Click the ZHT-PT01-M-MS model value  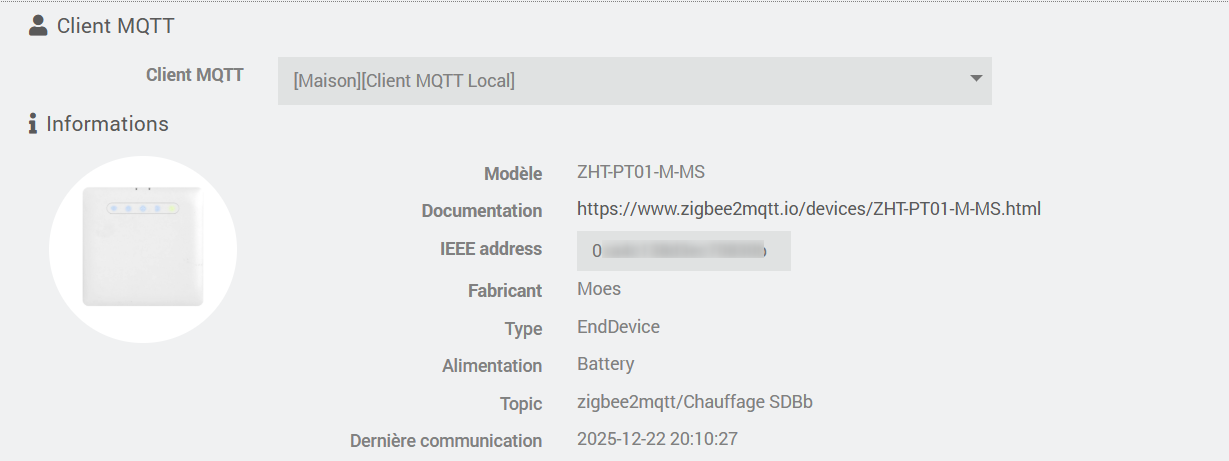click(641, 172)
